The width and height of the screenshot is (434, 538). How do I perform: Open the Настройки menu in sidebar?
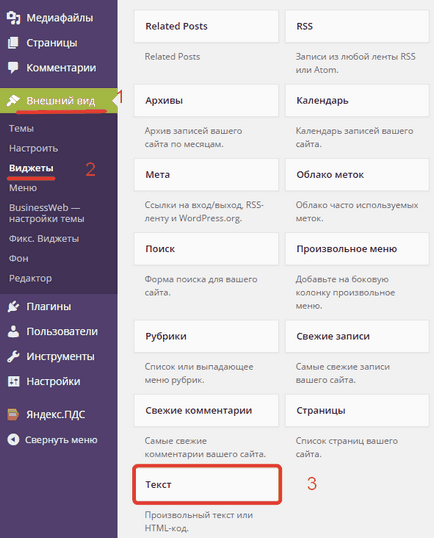[x=54, y=381]
